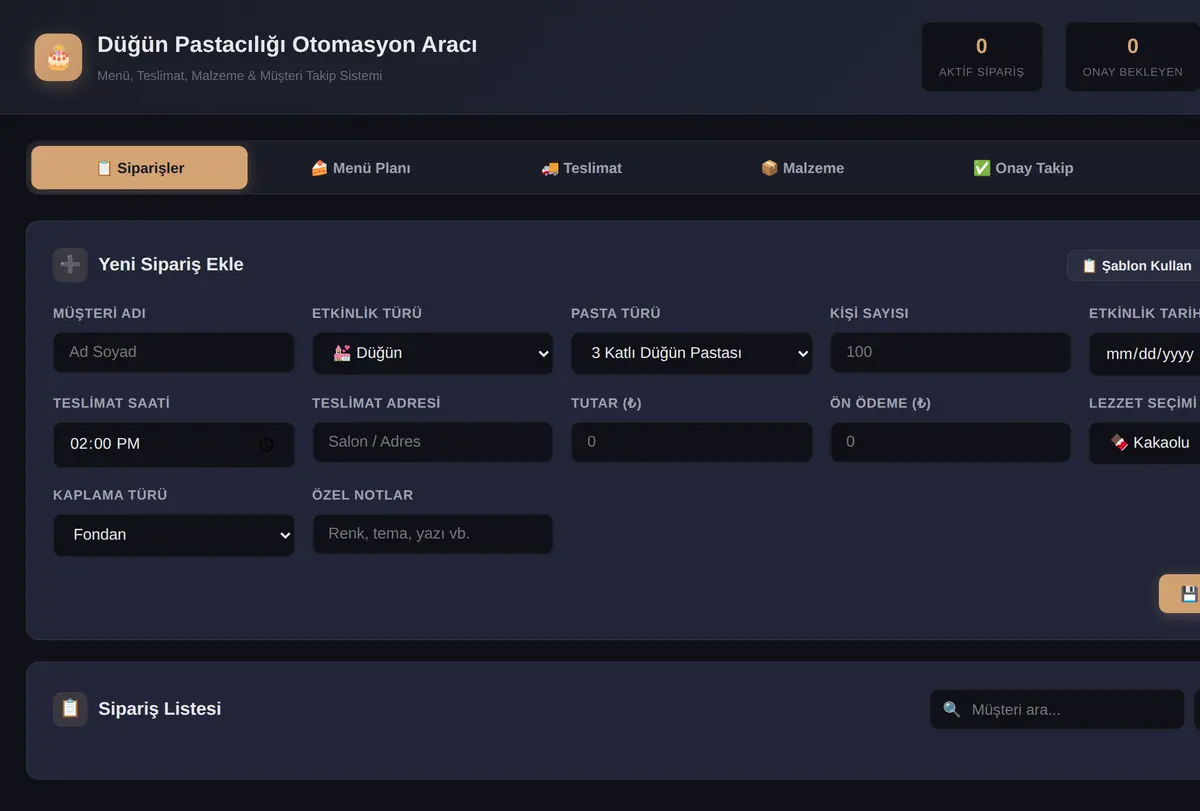Click the ÖZEL NOTLAR field label
The image size is (1200, 811).
[362, 496]
